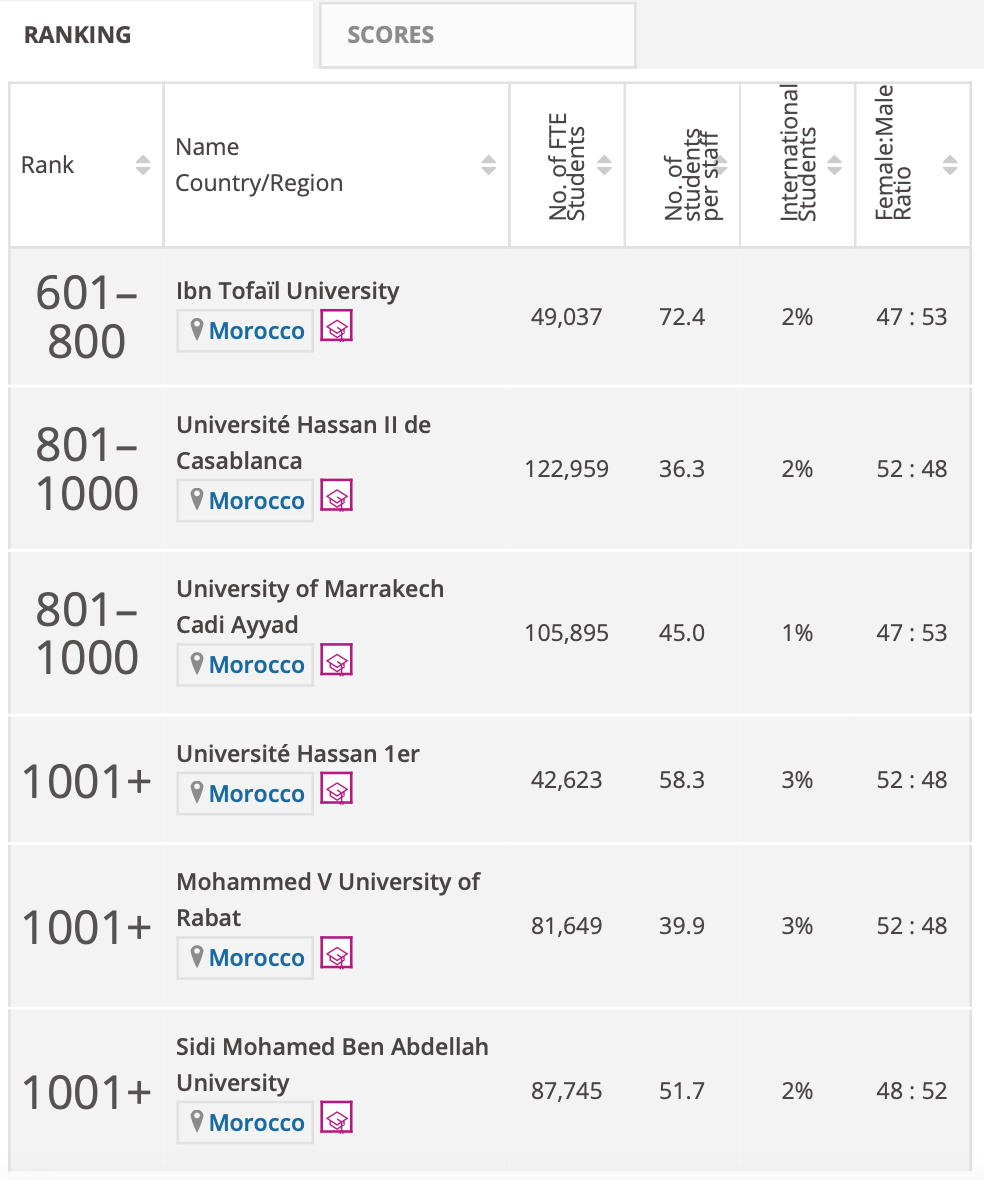Viewport: 984px width, 1180px height.
Task: Click graduation cap icon beside Université Hassan II
Action: (x=336, y=497)
